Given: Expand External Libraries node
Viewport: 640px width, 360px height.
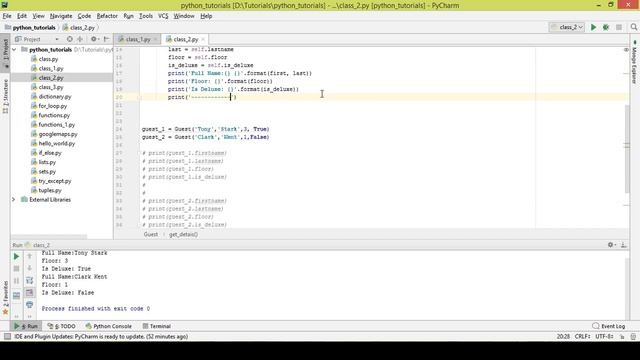Looking at the screenshot, I should coord(14,200).
